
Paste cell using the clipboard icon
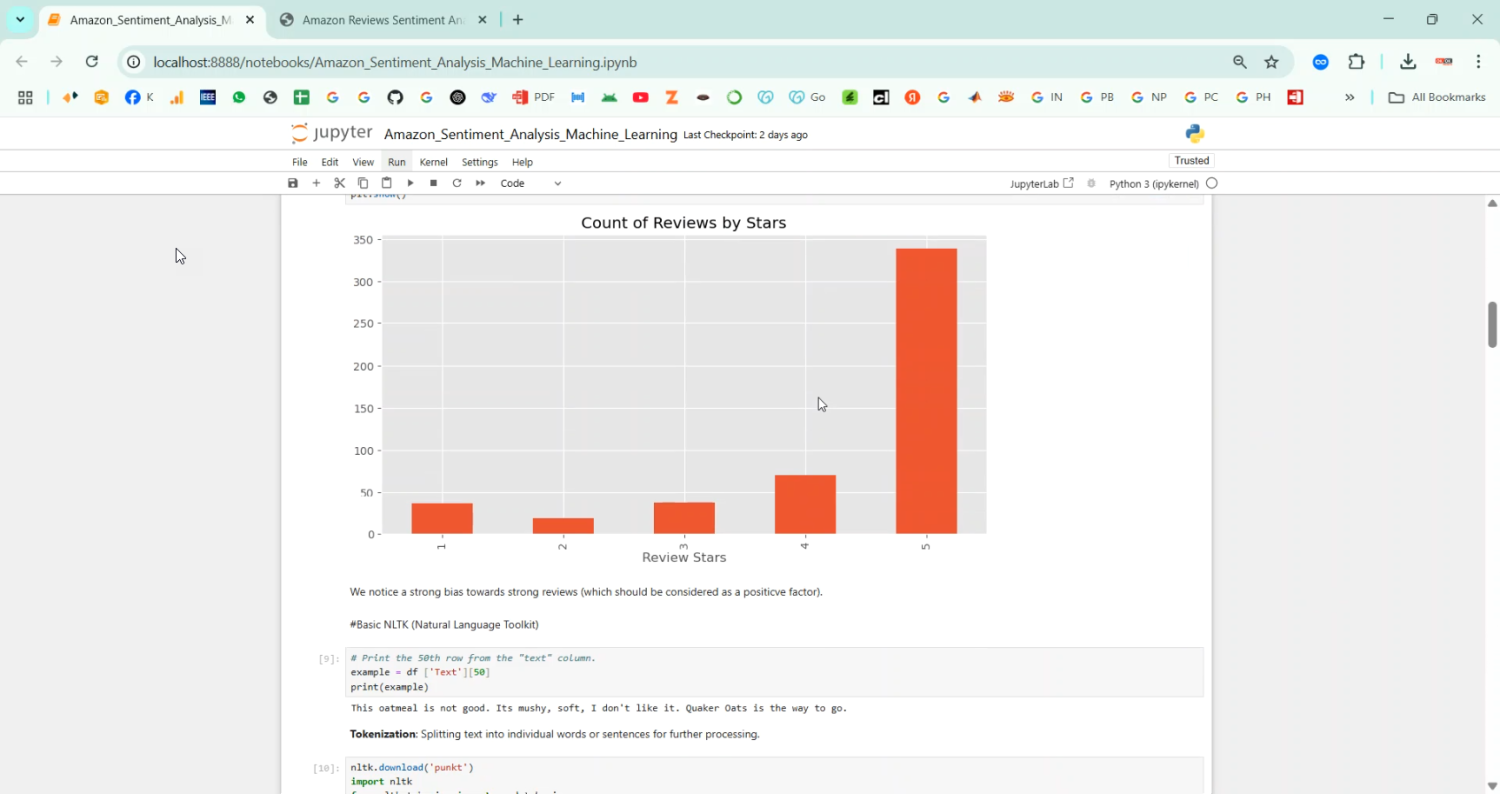point(386,183)
